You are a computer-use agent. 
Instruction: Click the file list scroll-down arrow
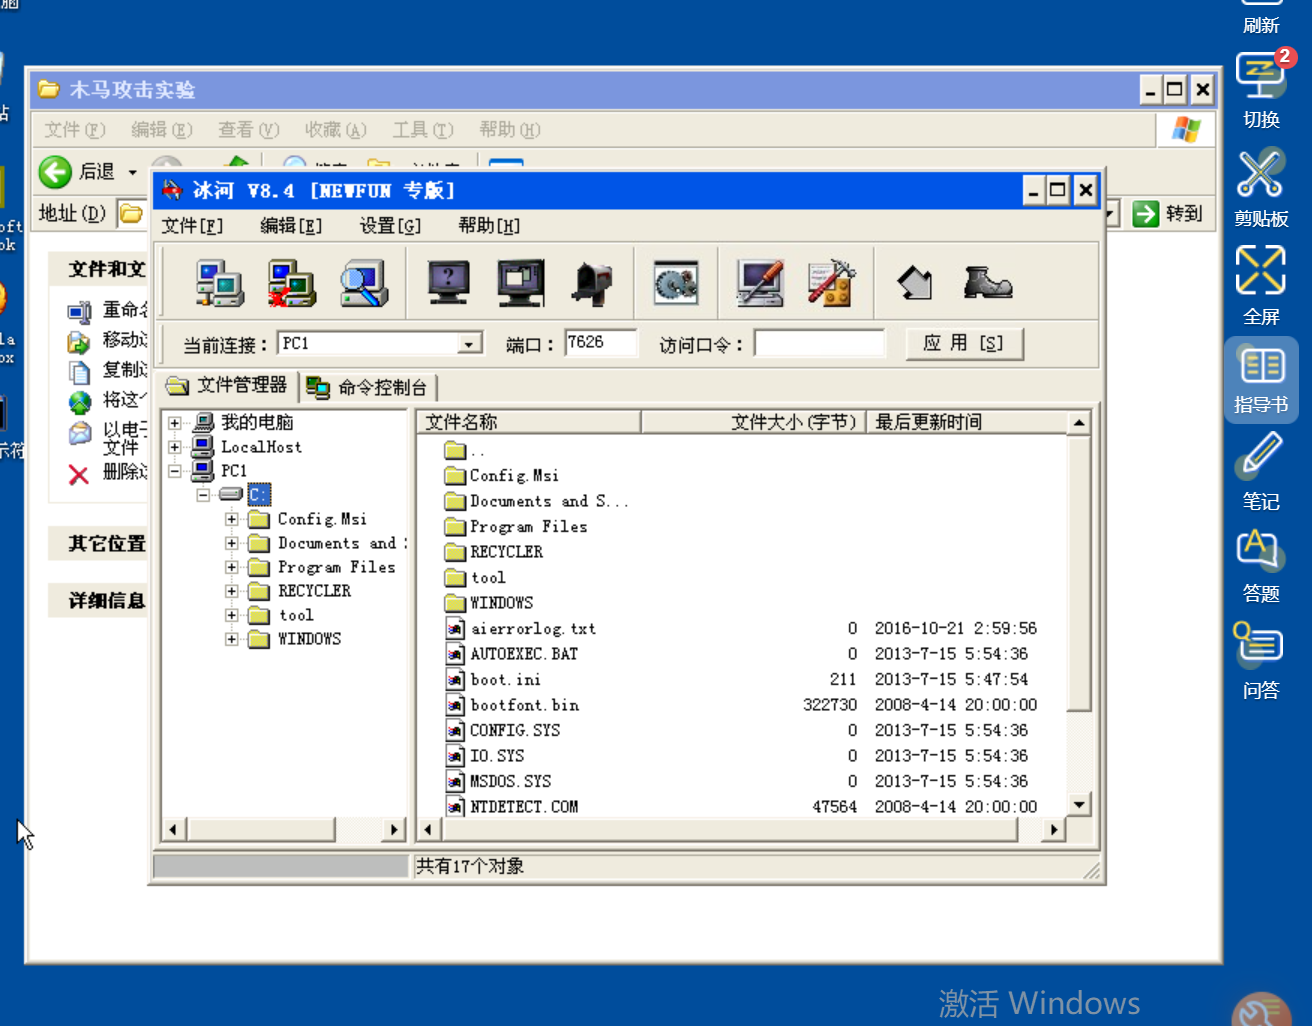pyautogui.click(x=1079, y=805)
